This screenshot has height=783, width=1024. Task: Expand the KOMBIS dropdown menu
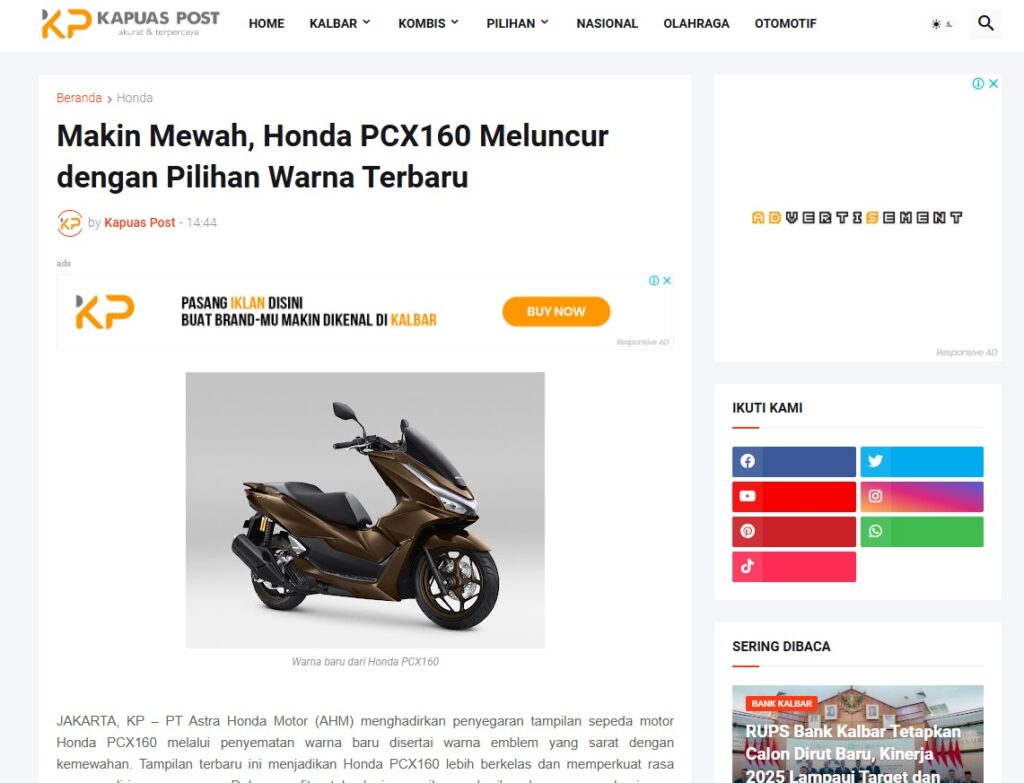[x=428, y=24]
